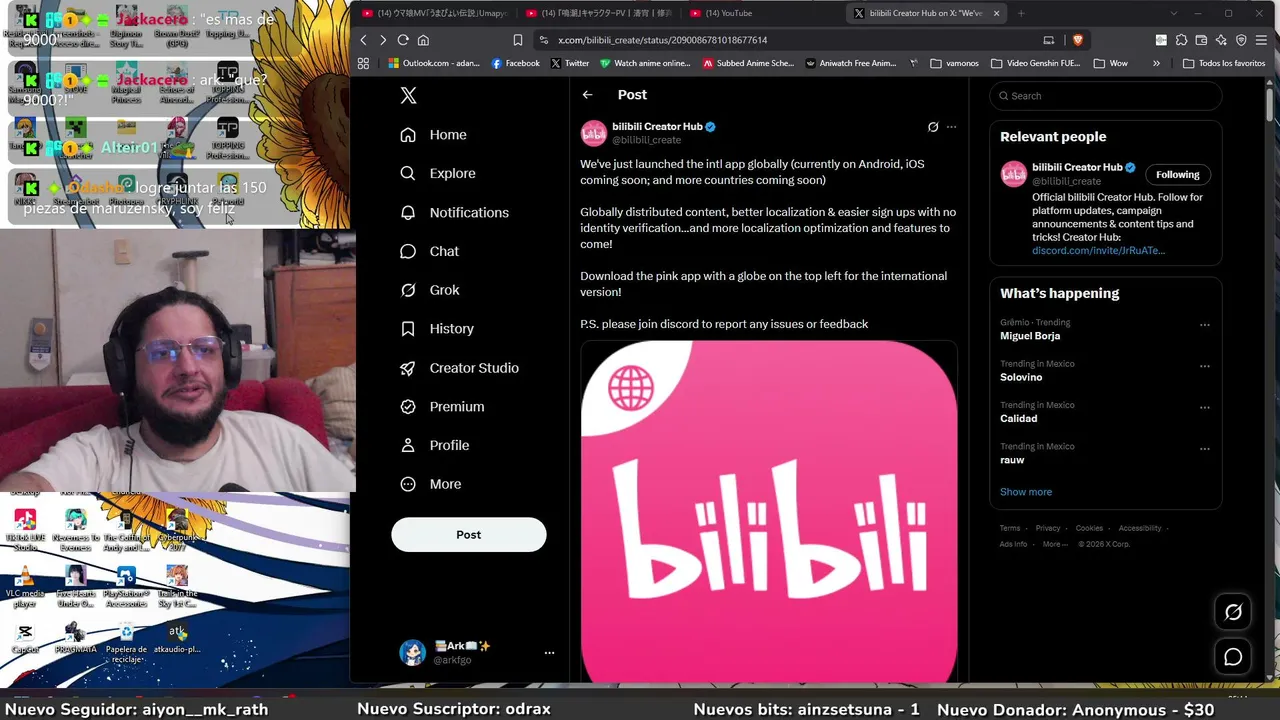Open the Outlook.com bookmark
1280x720 pixels.
click(434, 63)
